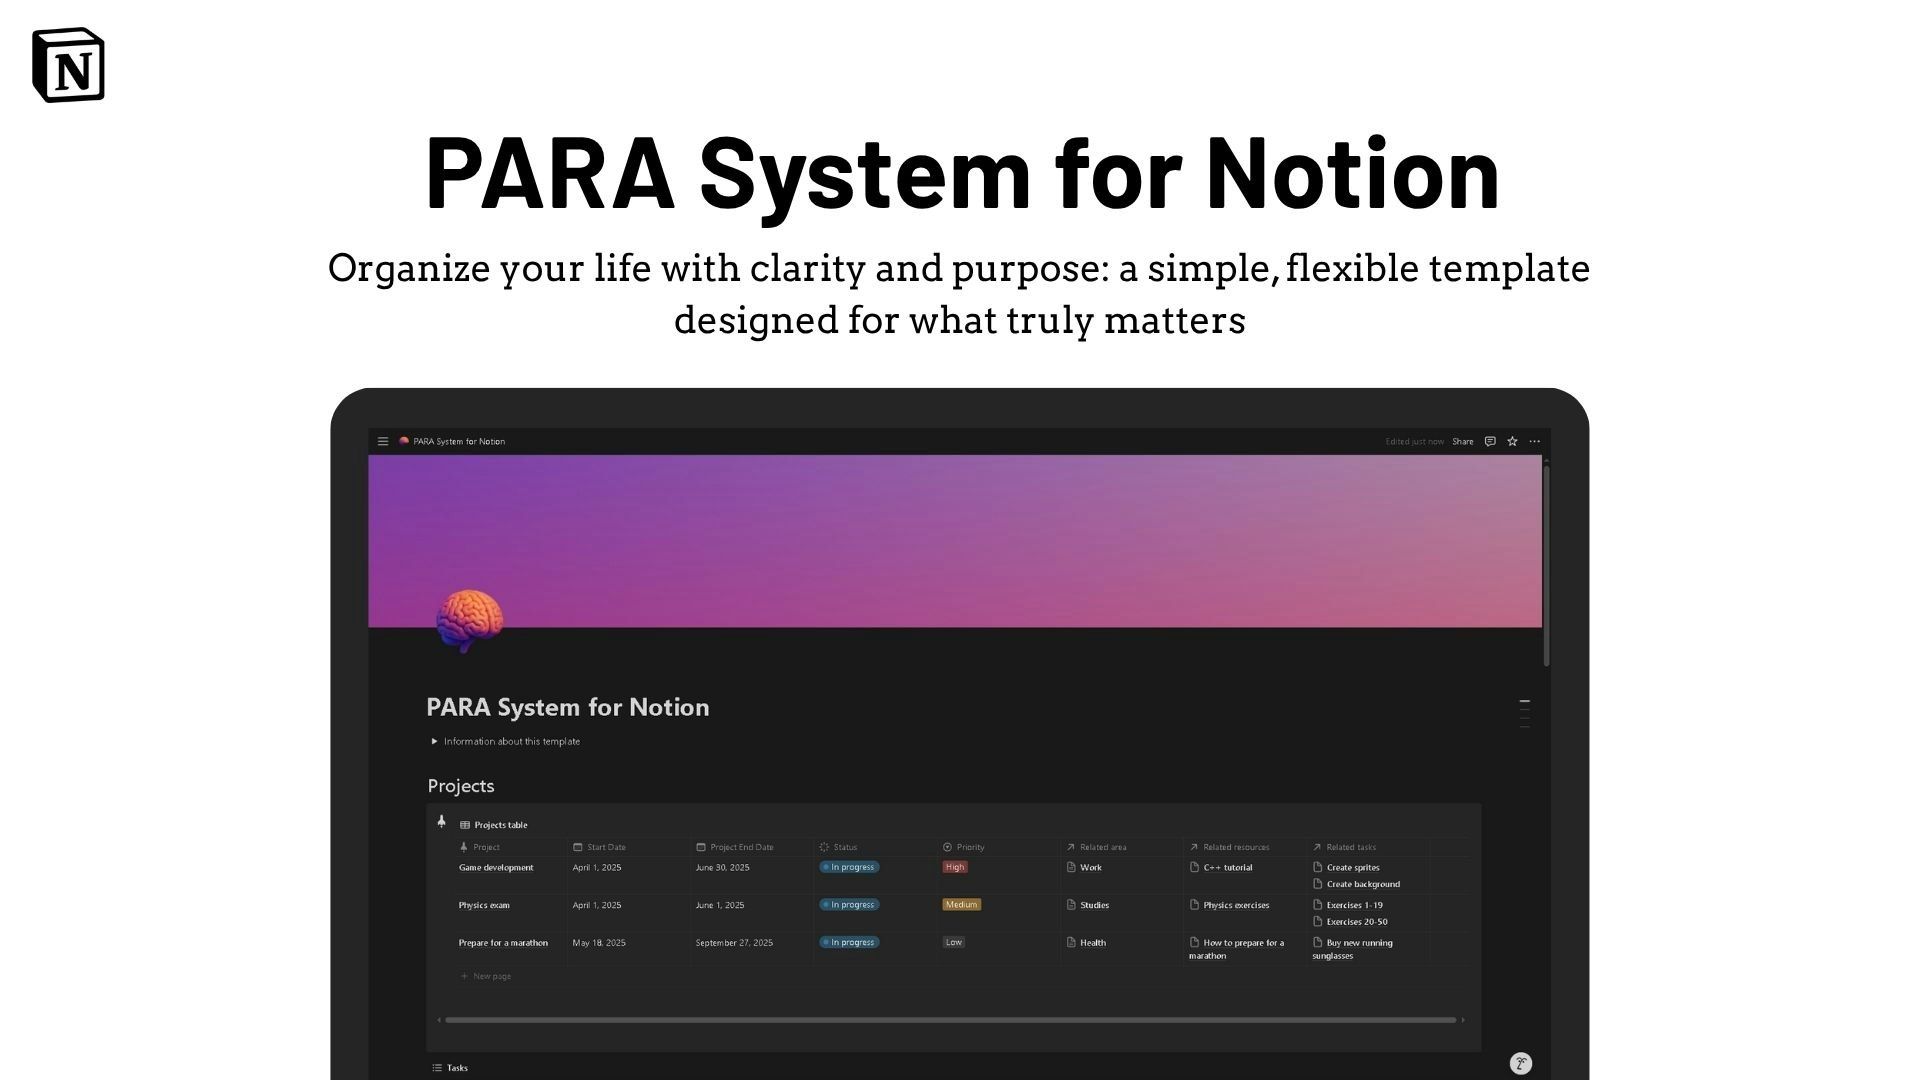The image size is (1920, 1080).
Task: Click the rocket icon beside Projects table
Action: pos(441,821)
